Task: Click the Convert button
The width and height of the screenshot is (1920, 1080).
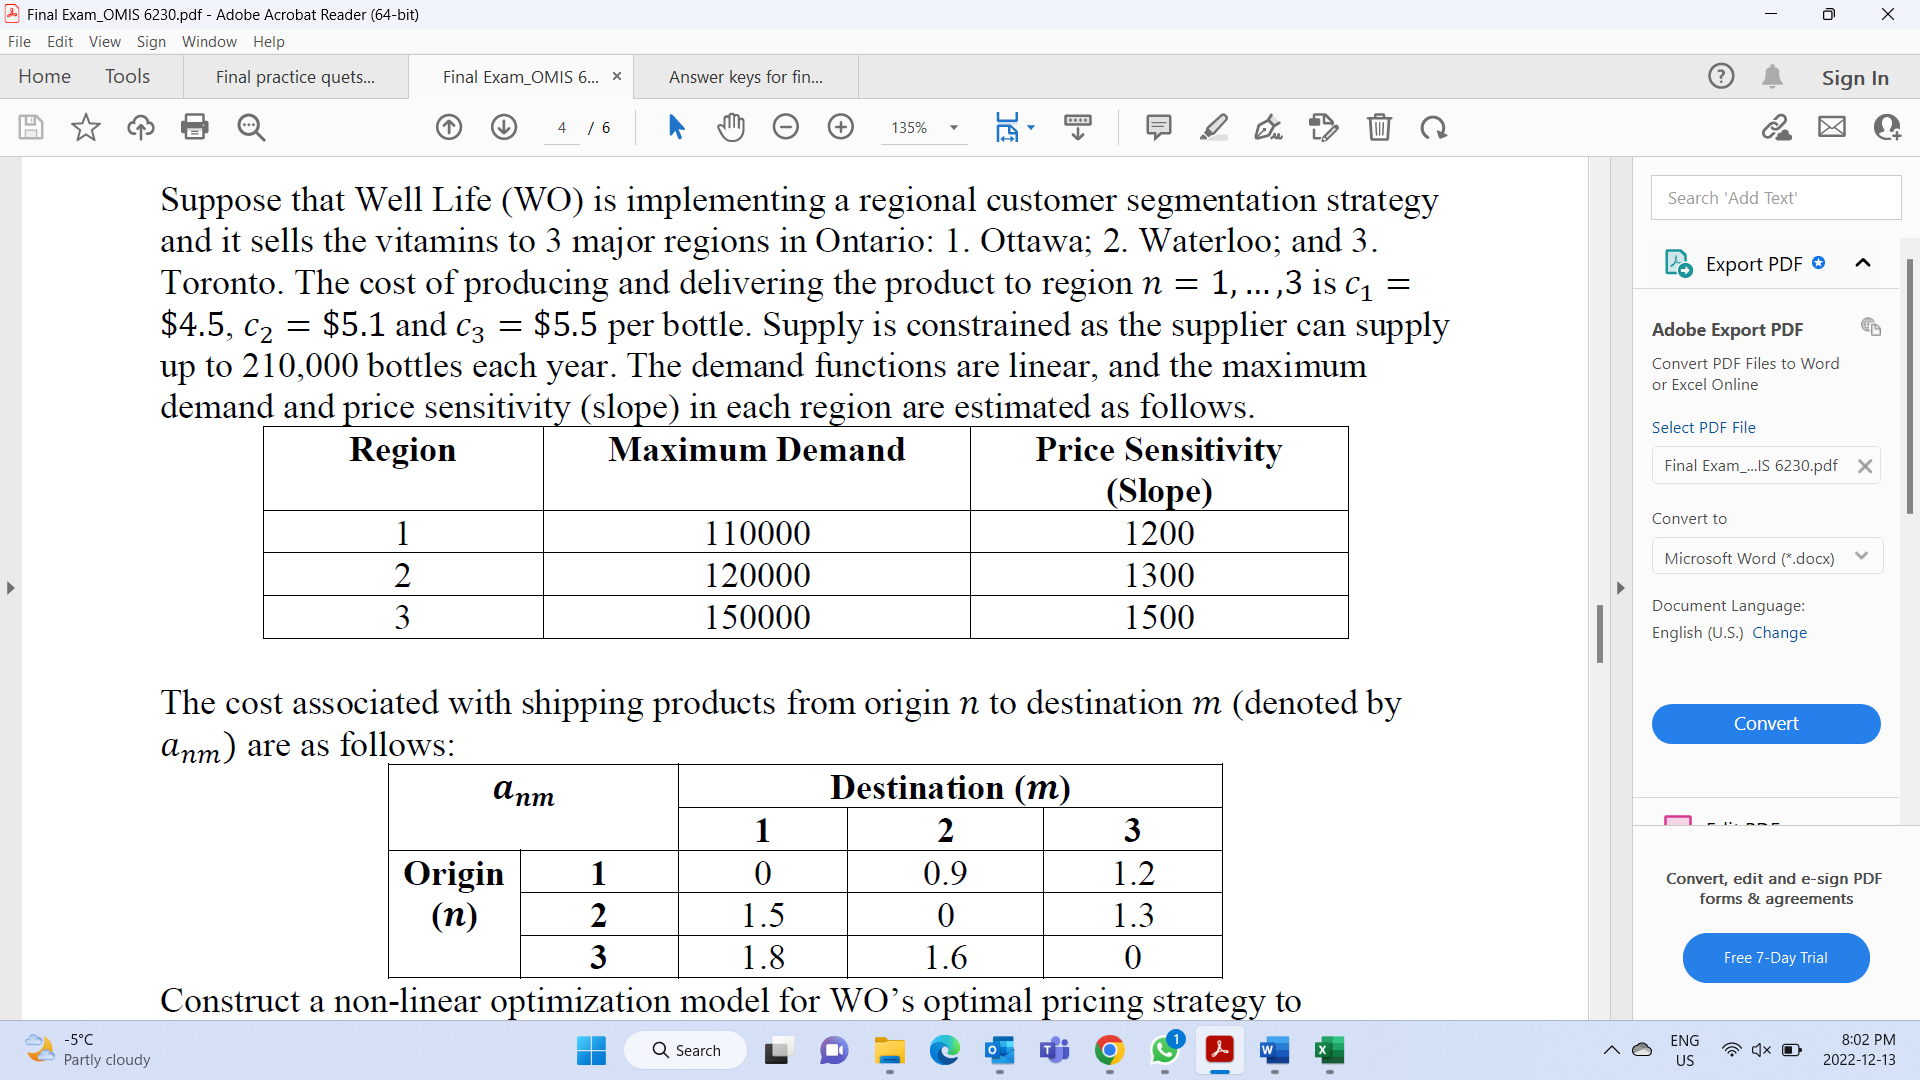Action: pyautogui.click(x=1766, y=723)
